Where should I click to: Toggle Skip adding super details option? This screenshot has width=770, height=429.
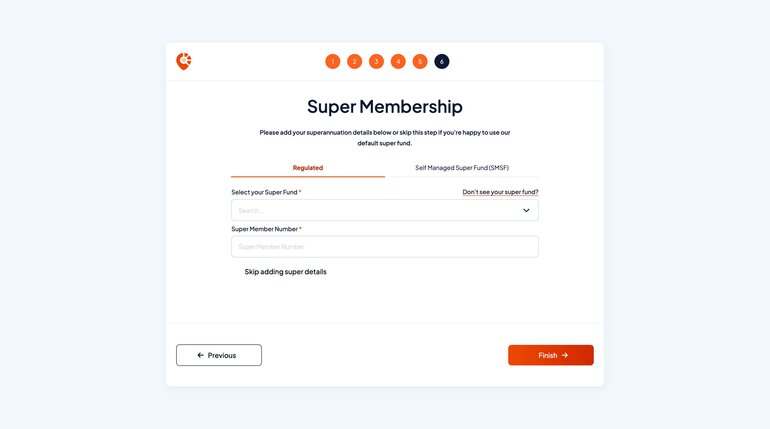(x=285, y=271)
